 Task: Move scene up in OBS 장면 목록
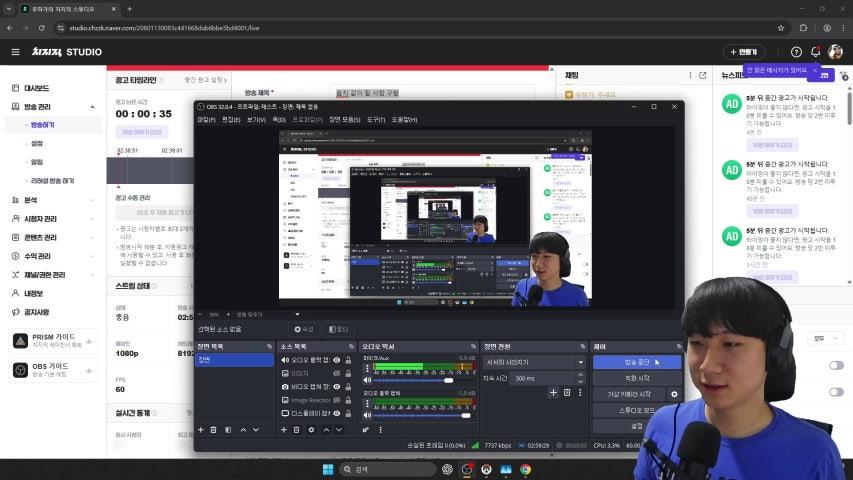(243, 430)
